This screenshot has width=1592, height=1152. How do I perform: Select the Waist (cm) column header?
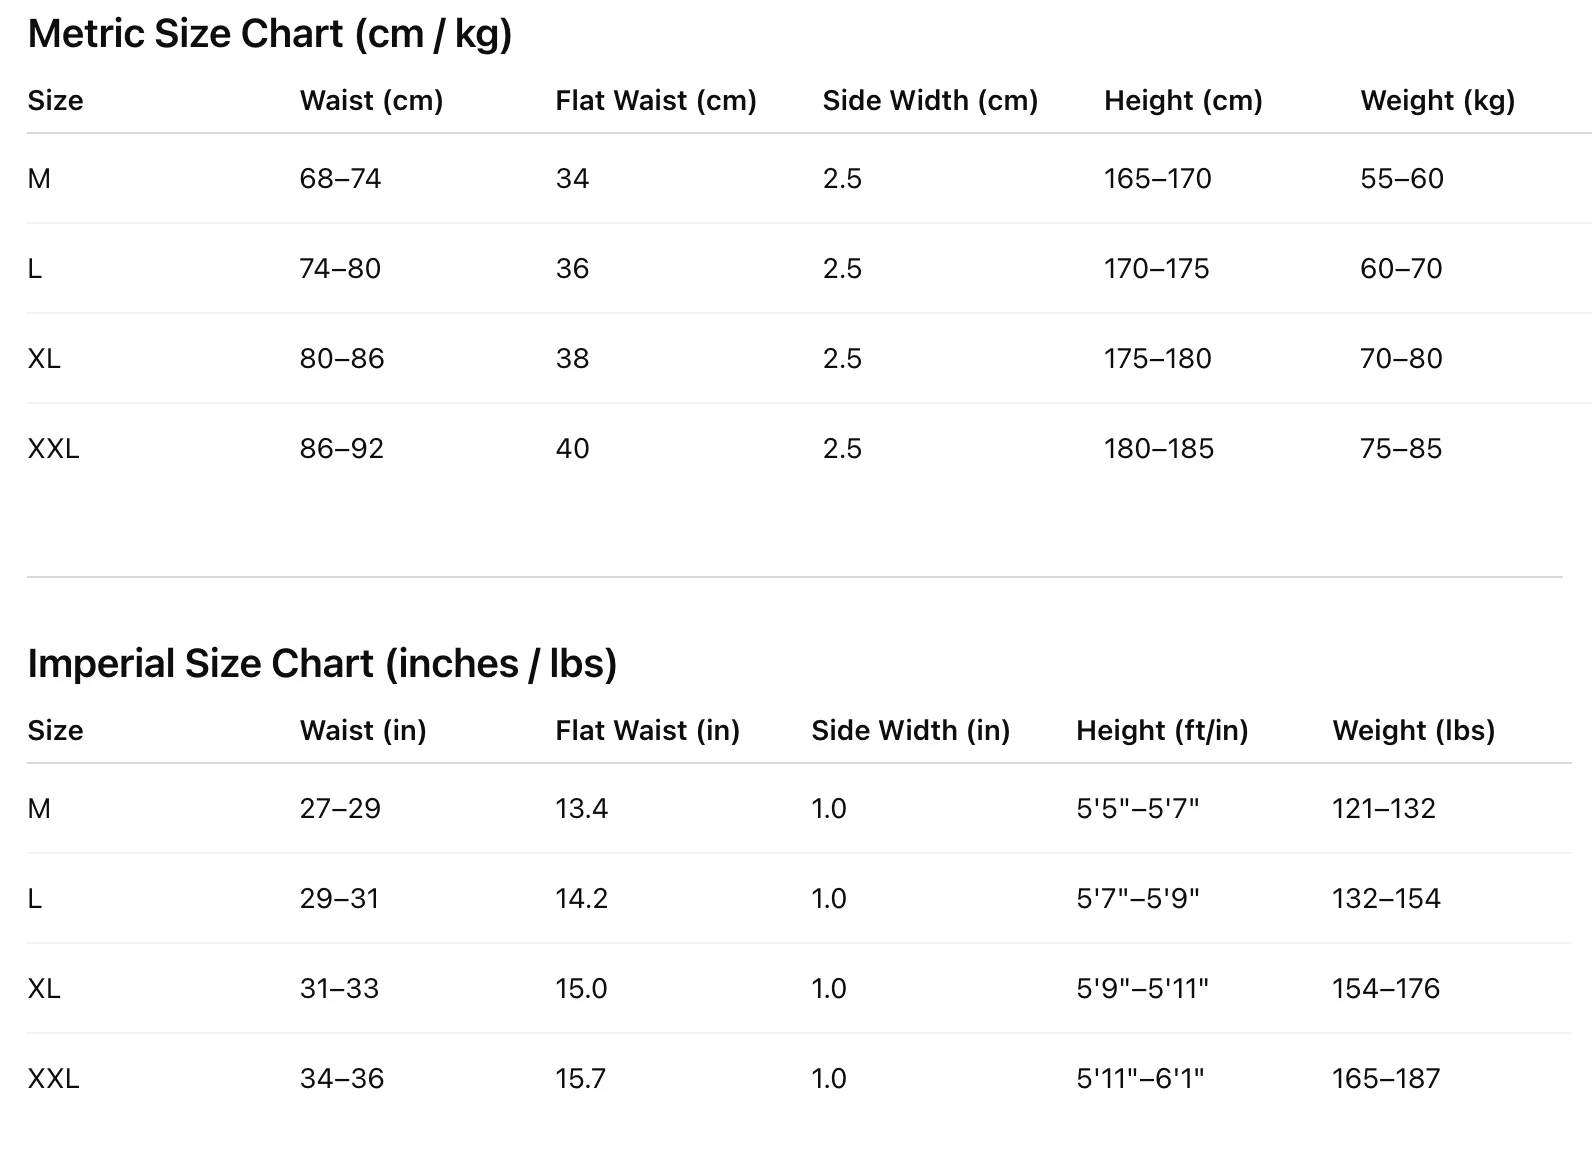(x=371, y=101)
